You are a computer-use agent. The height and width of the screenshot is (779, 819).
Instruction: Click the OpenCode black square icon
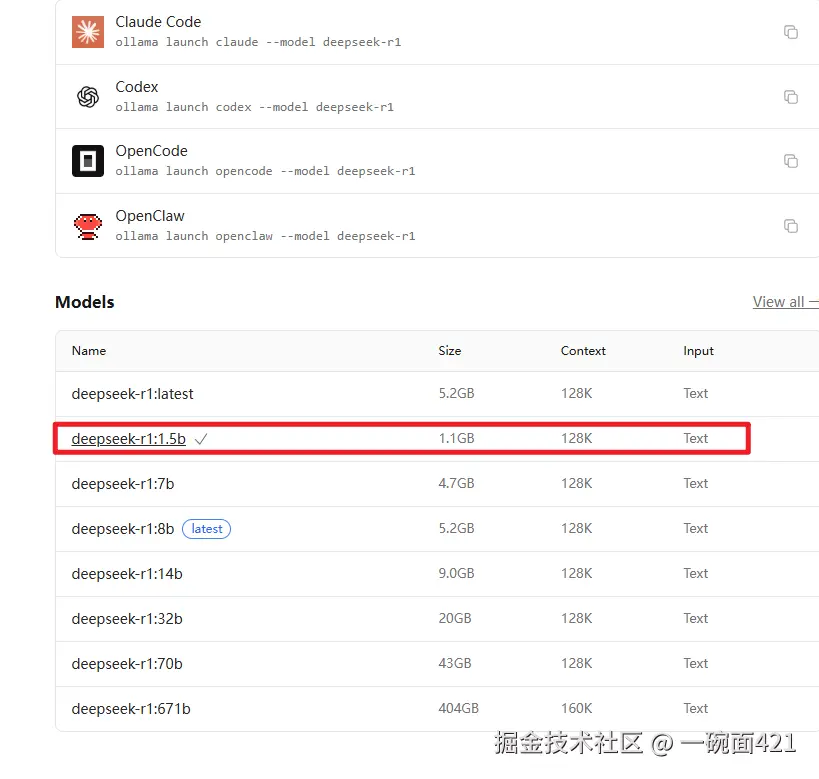click(x=88, y=161)
